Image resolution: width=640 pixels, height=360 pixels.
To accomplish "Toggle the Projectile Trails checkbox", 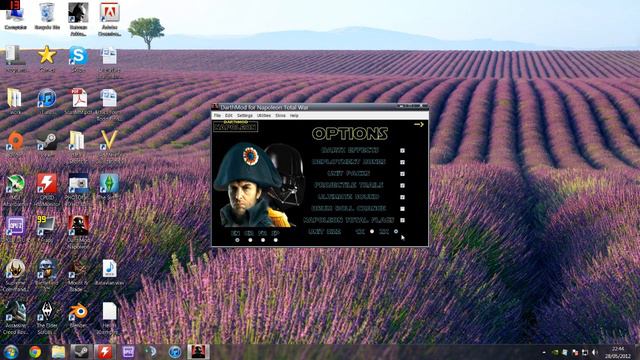I will pos(402,185).
